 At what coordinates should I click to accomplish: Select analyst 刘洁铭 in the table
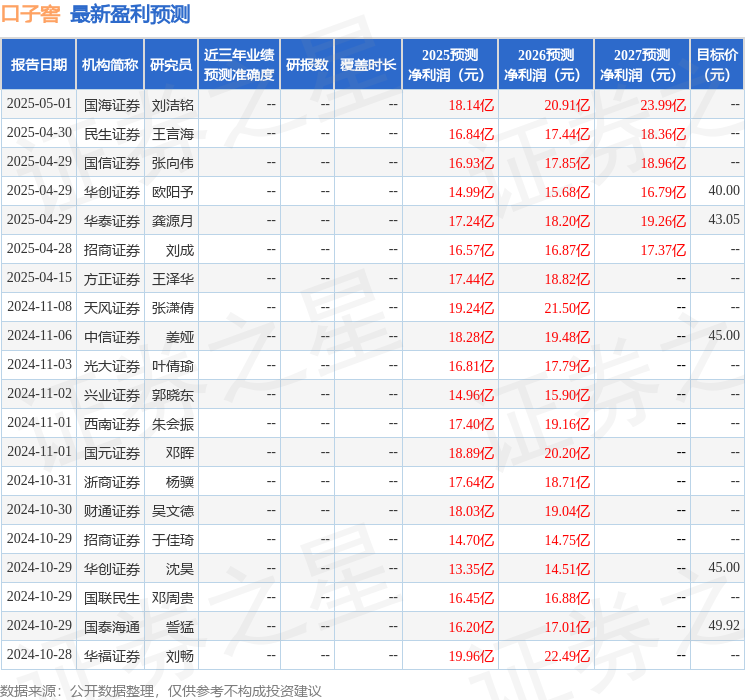click(x=173, y=104)
